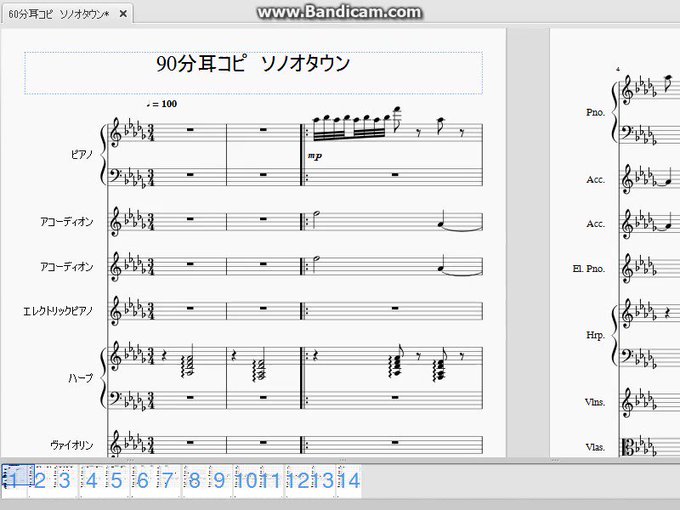Jump to page 13 in the navigator

[x=323, y=481]
